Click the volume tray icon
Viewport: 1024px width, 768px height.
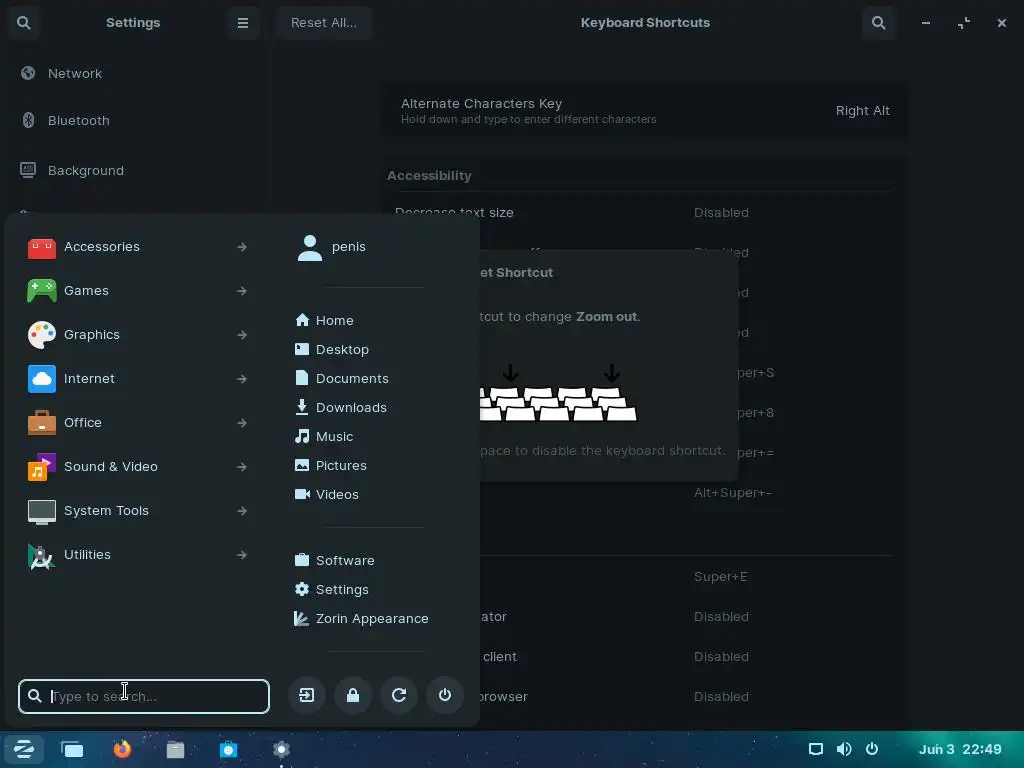pyautogui.click(x=844, y=749)
